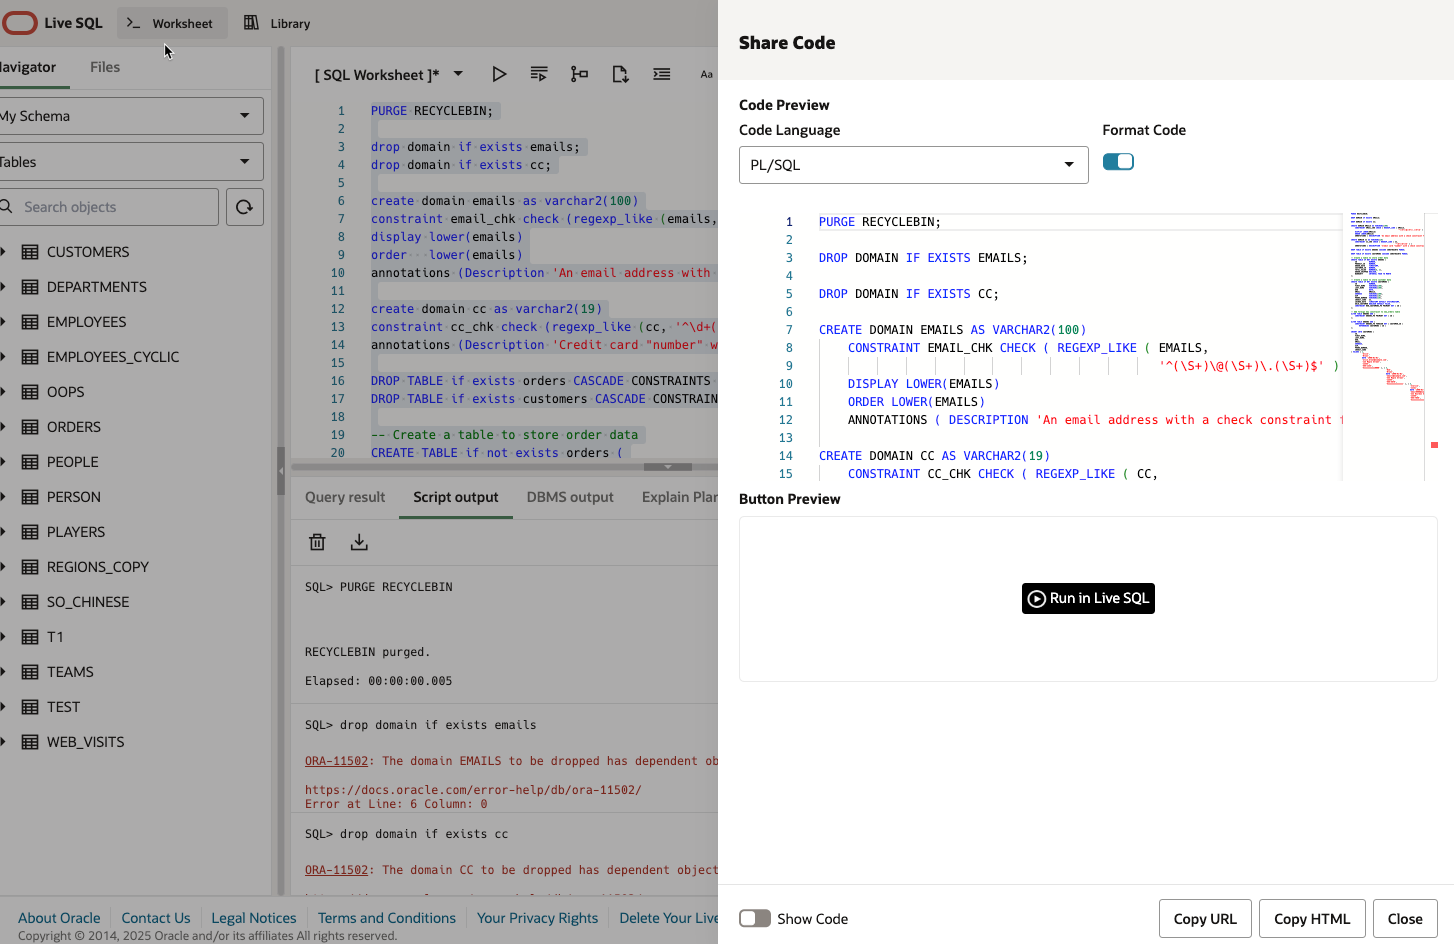The image size is (1454, 944).
Task: Click the Run Script toolbar icon
Action: pos(539,74)
